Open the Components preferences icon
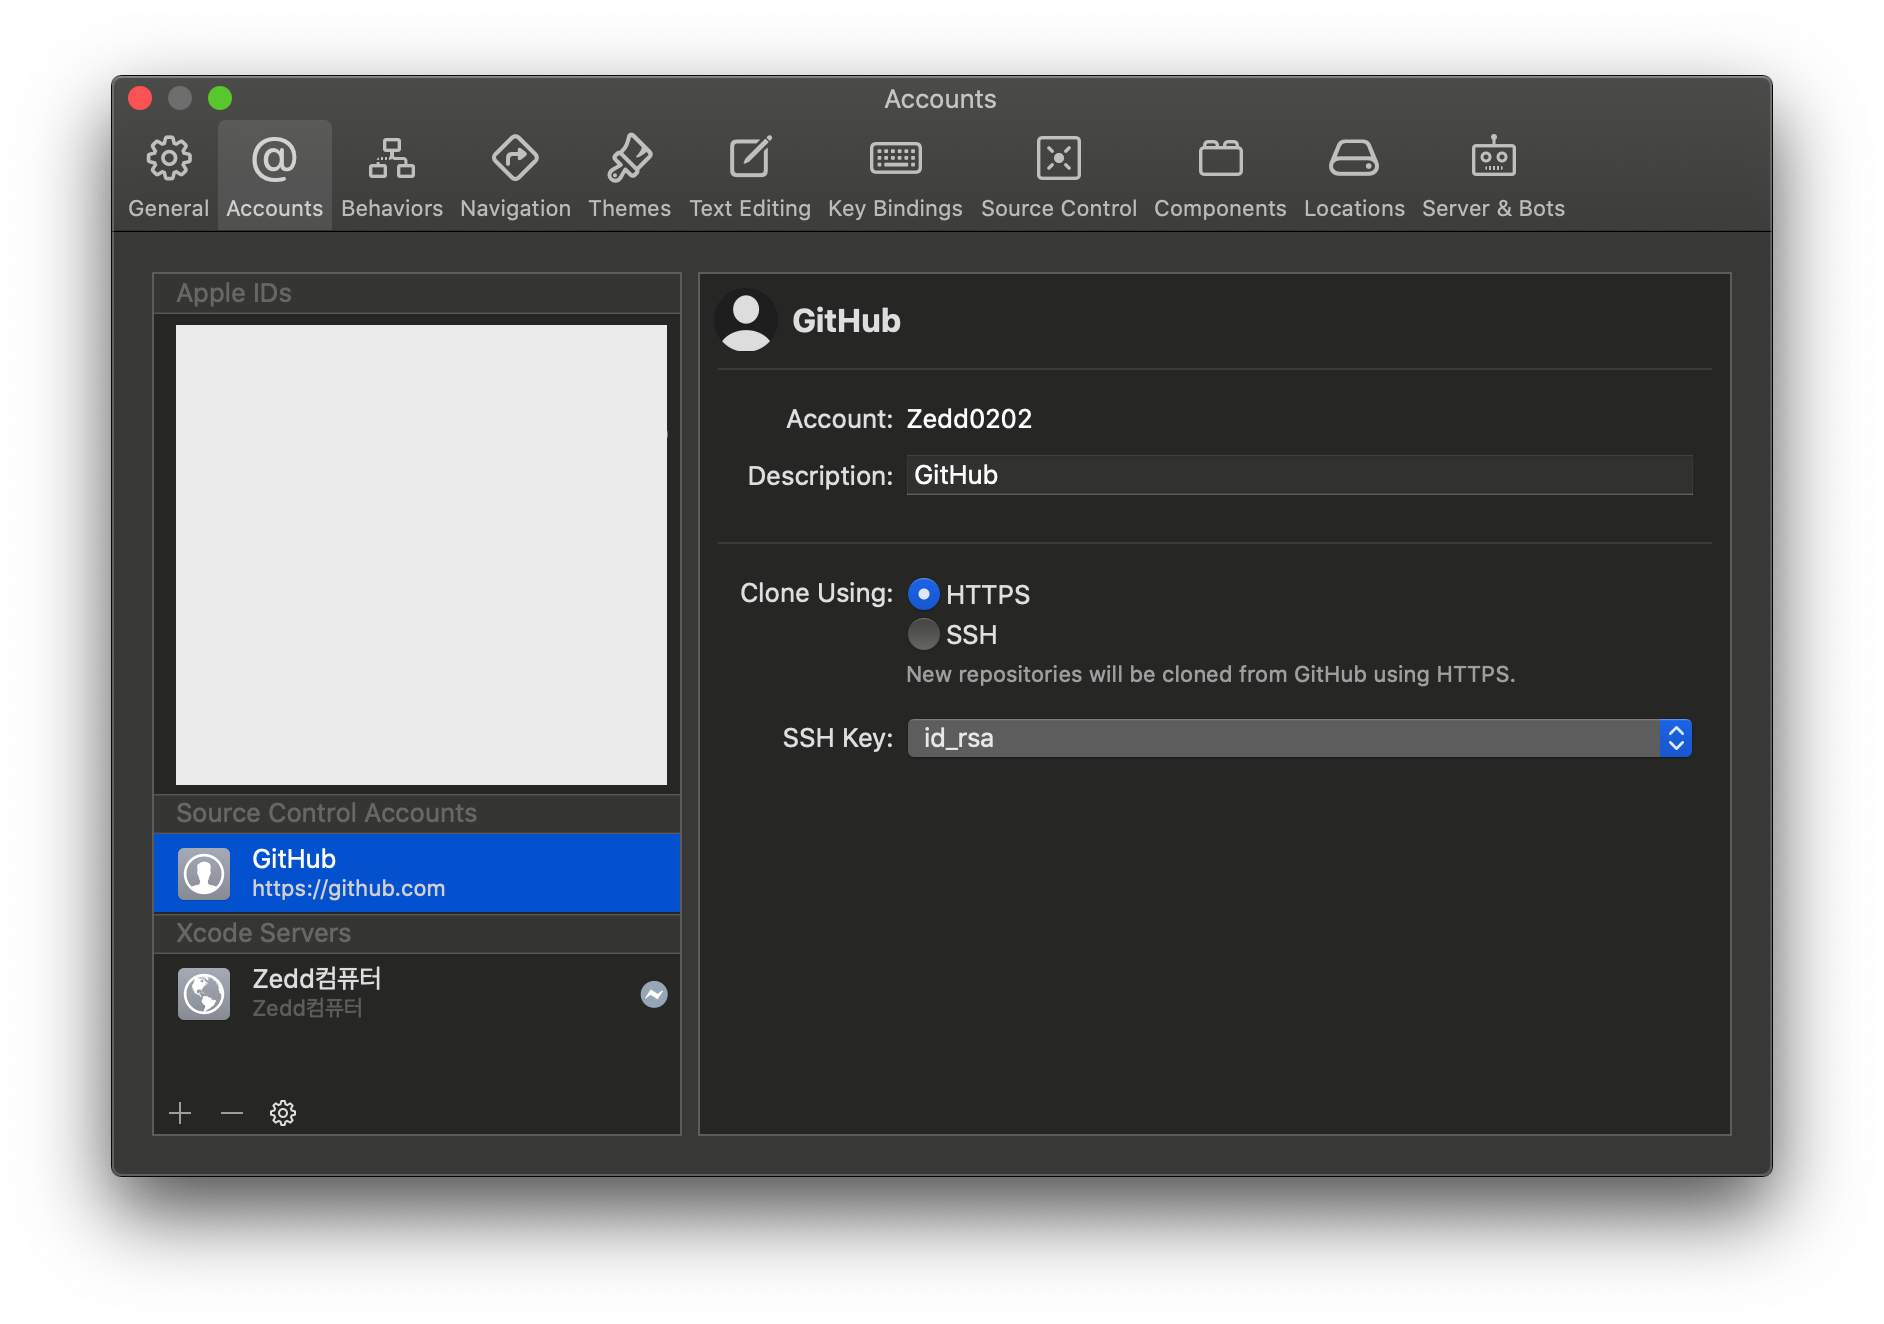Image resolution: width=1884 pixels, height=1324 pixels. [x=1220, y=158]
